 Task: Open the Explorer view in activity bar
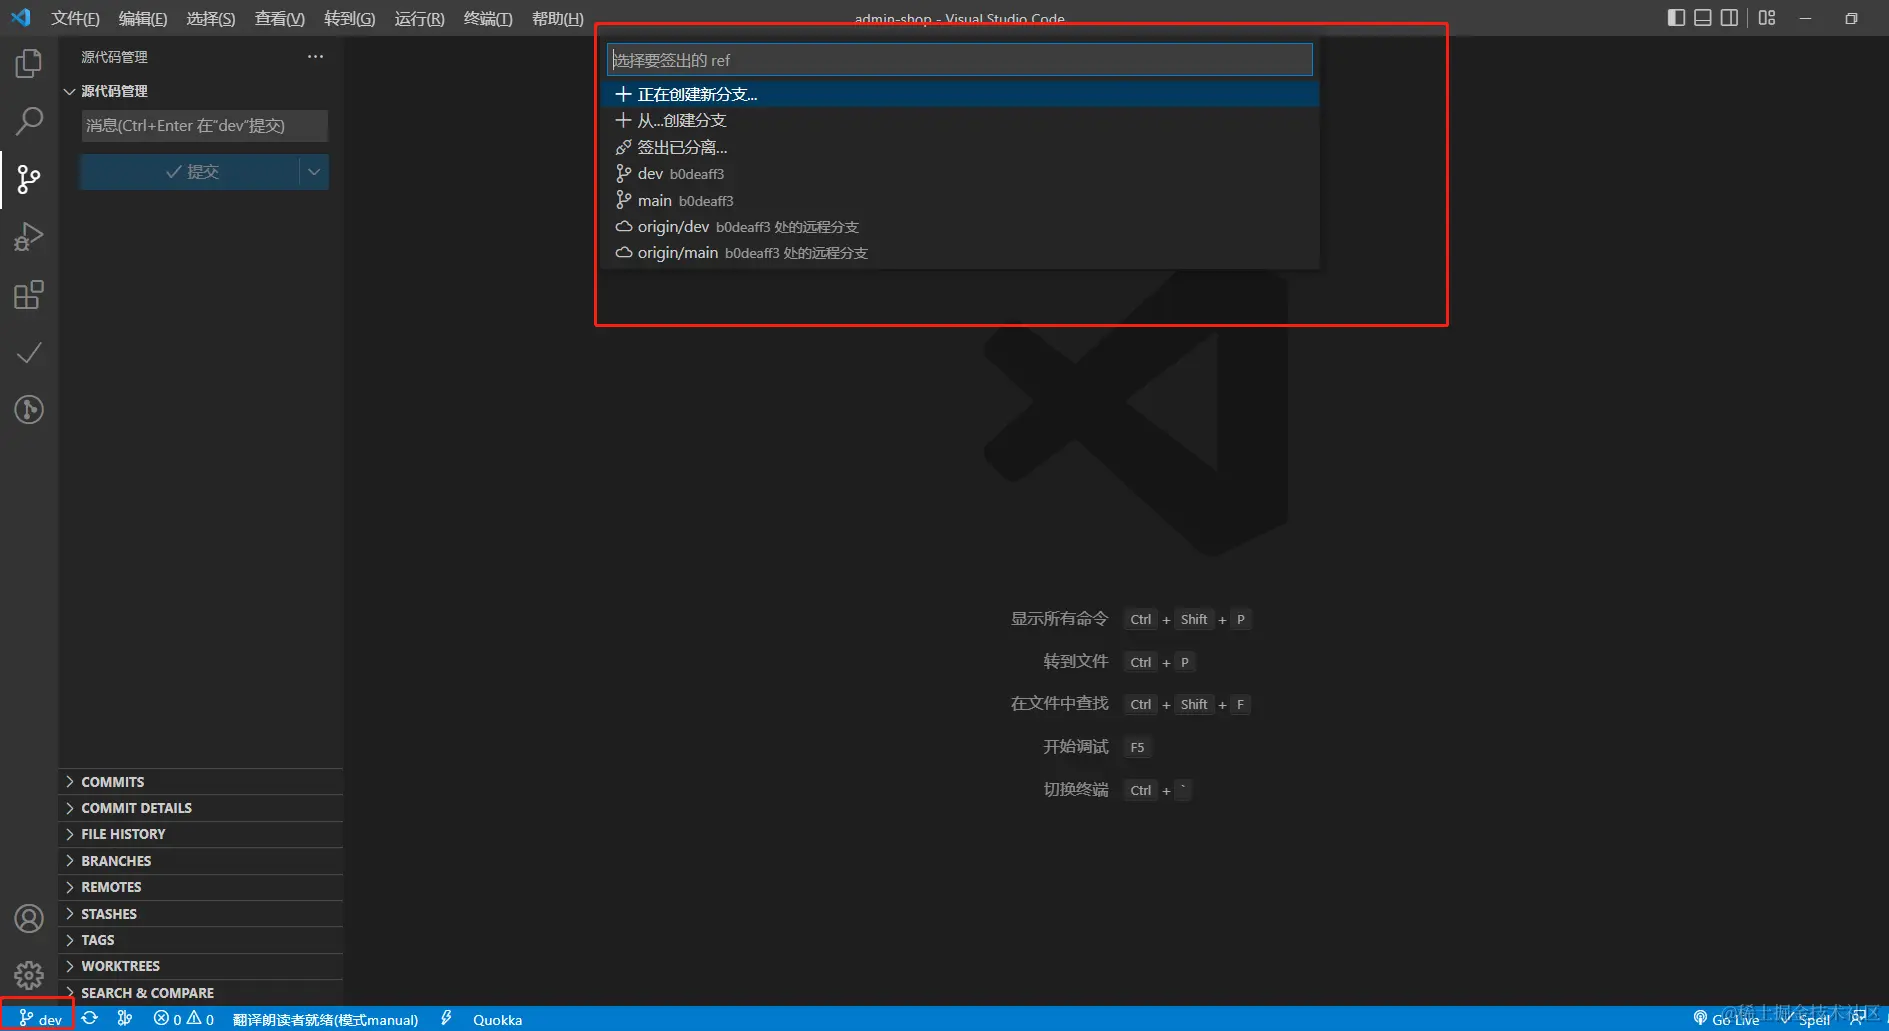[29, 64]
